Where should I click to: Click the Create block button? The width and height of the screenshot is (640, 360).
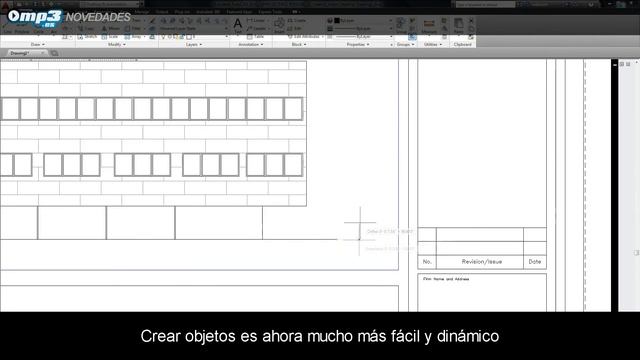(297, 20)
